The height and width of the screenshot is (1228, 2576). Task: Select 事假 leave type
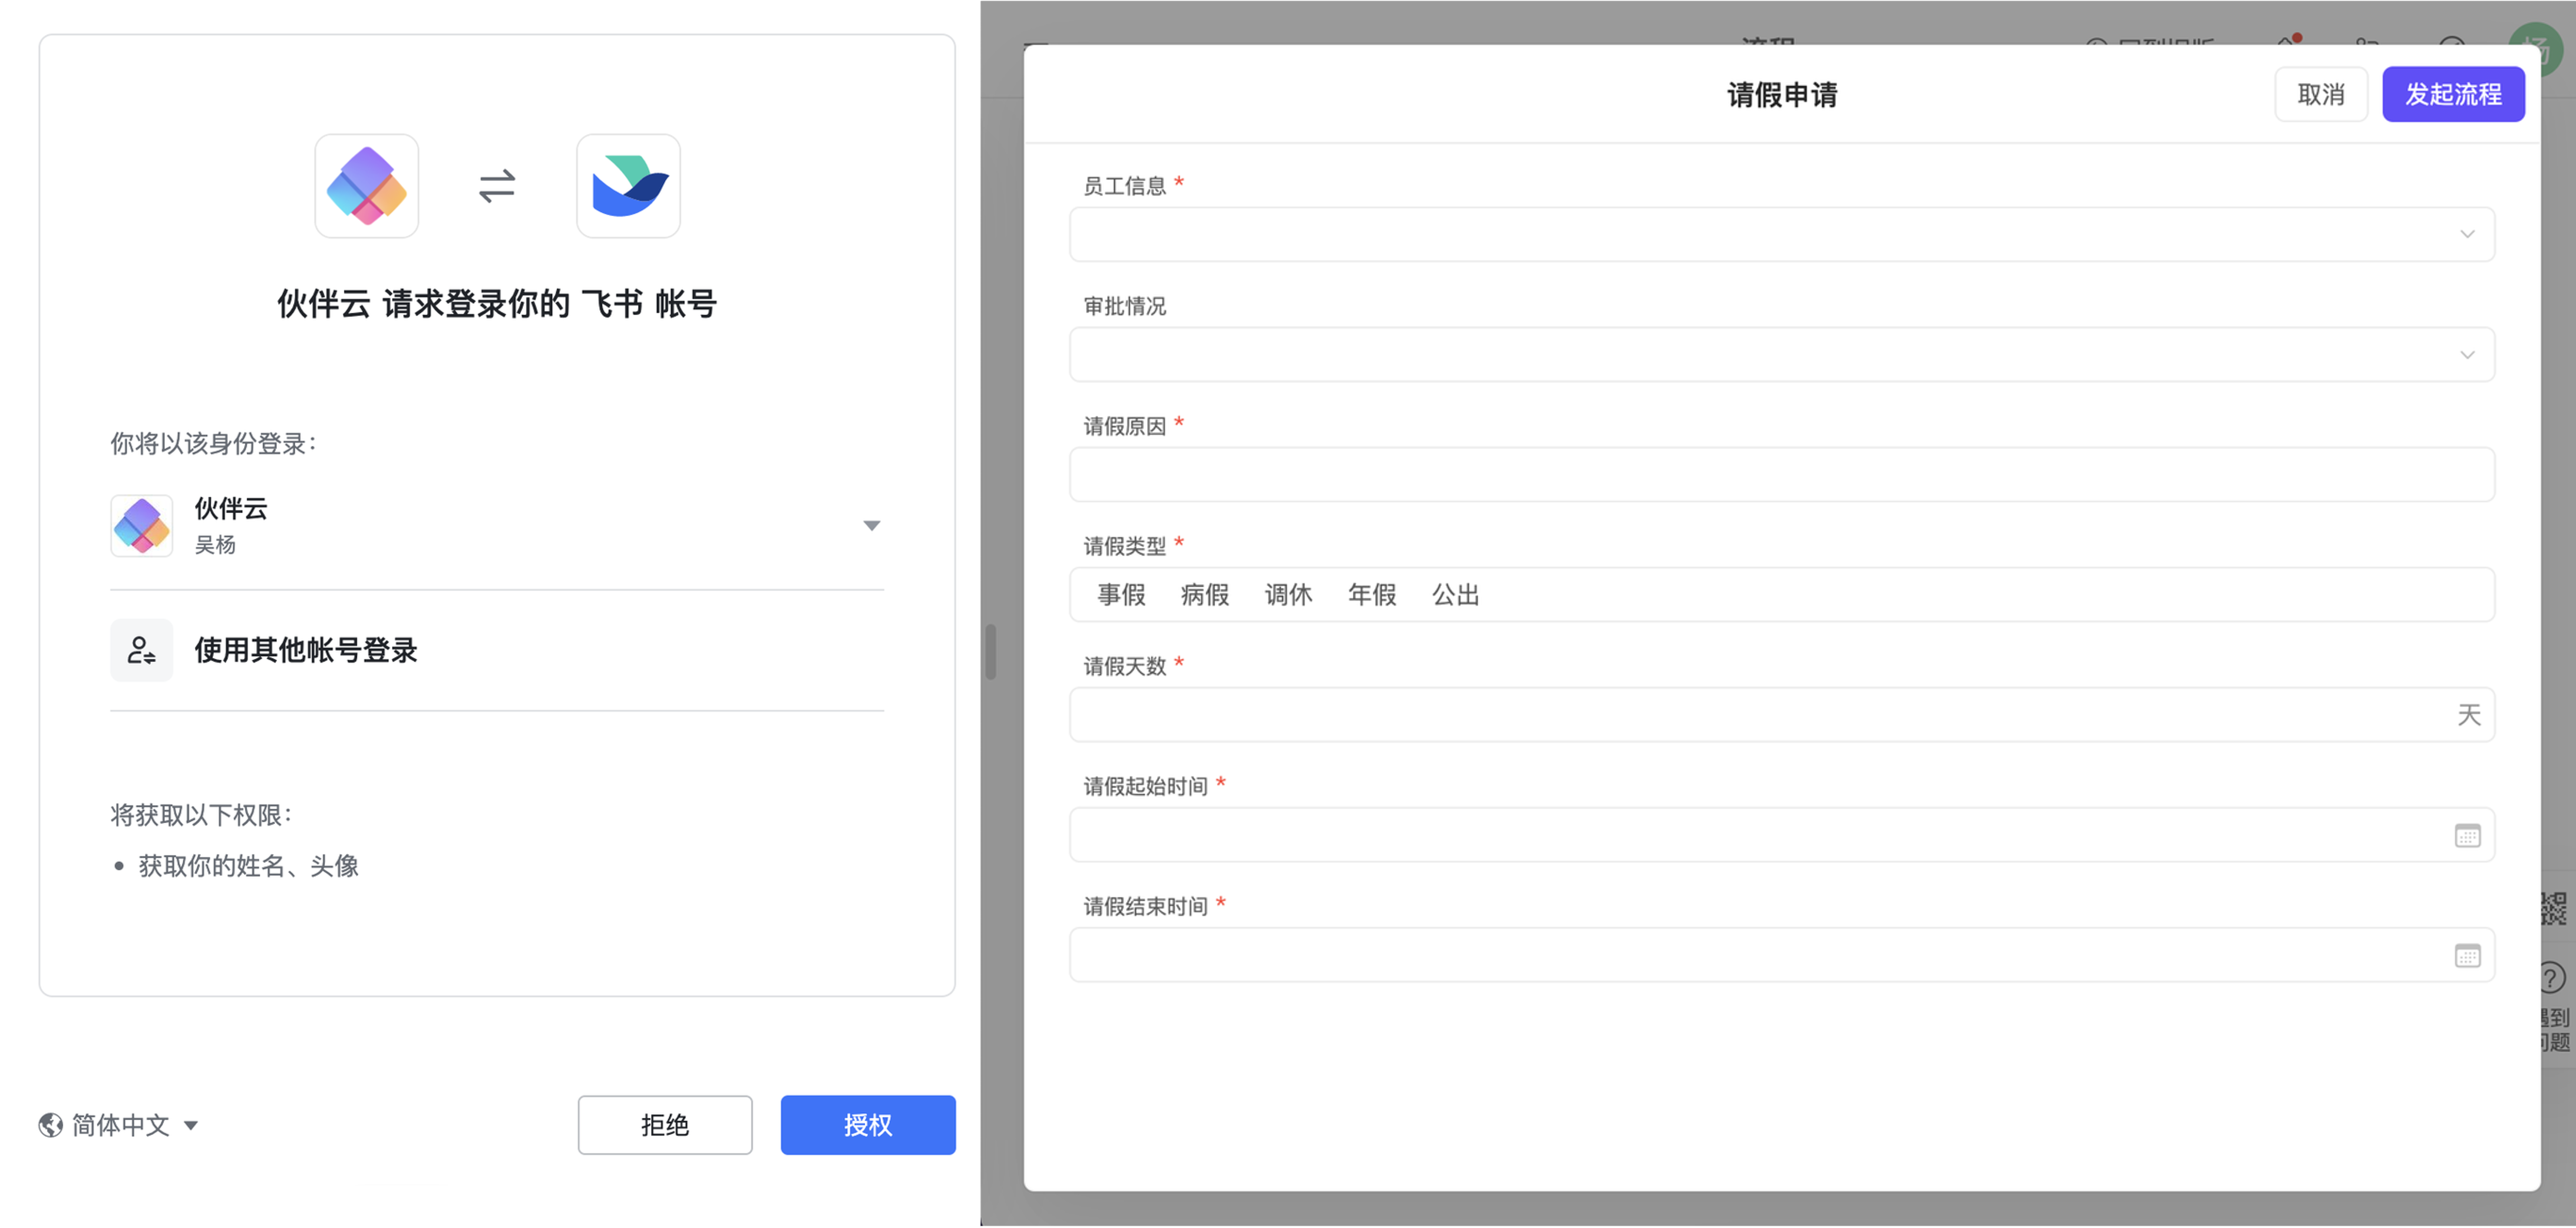pos(1121,595)
